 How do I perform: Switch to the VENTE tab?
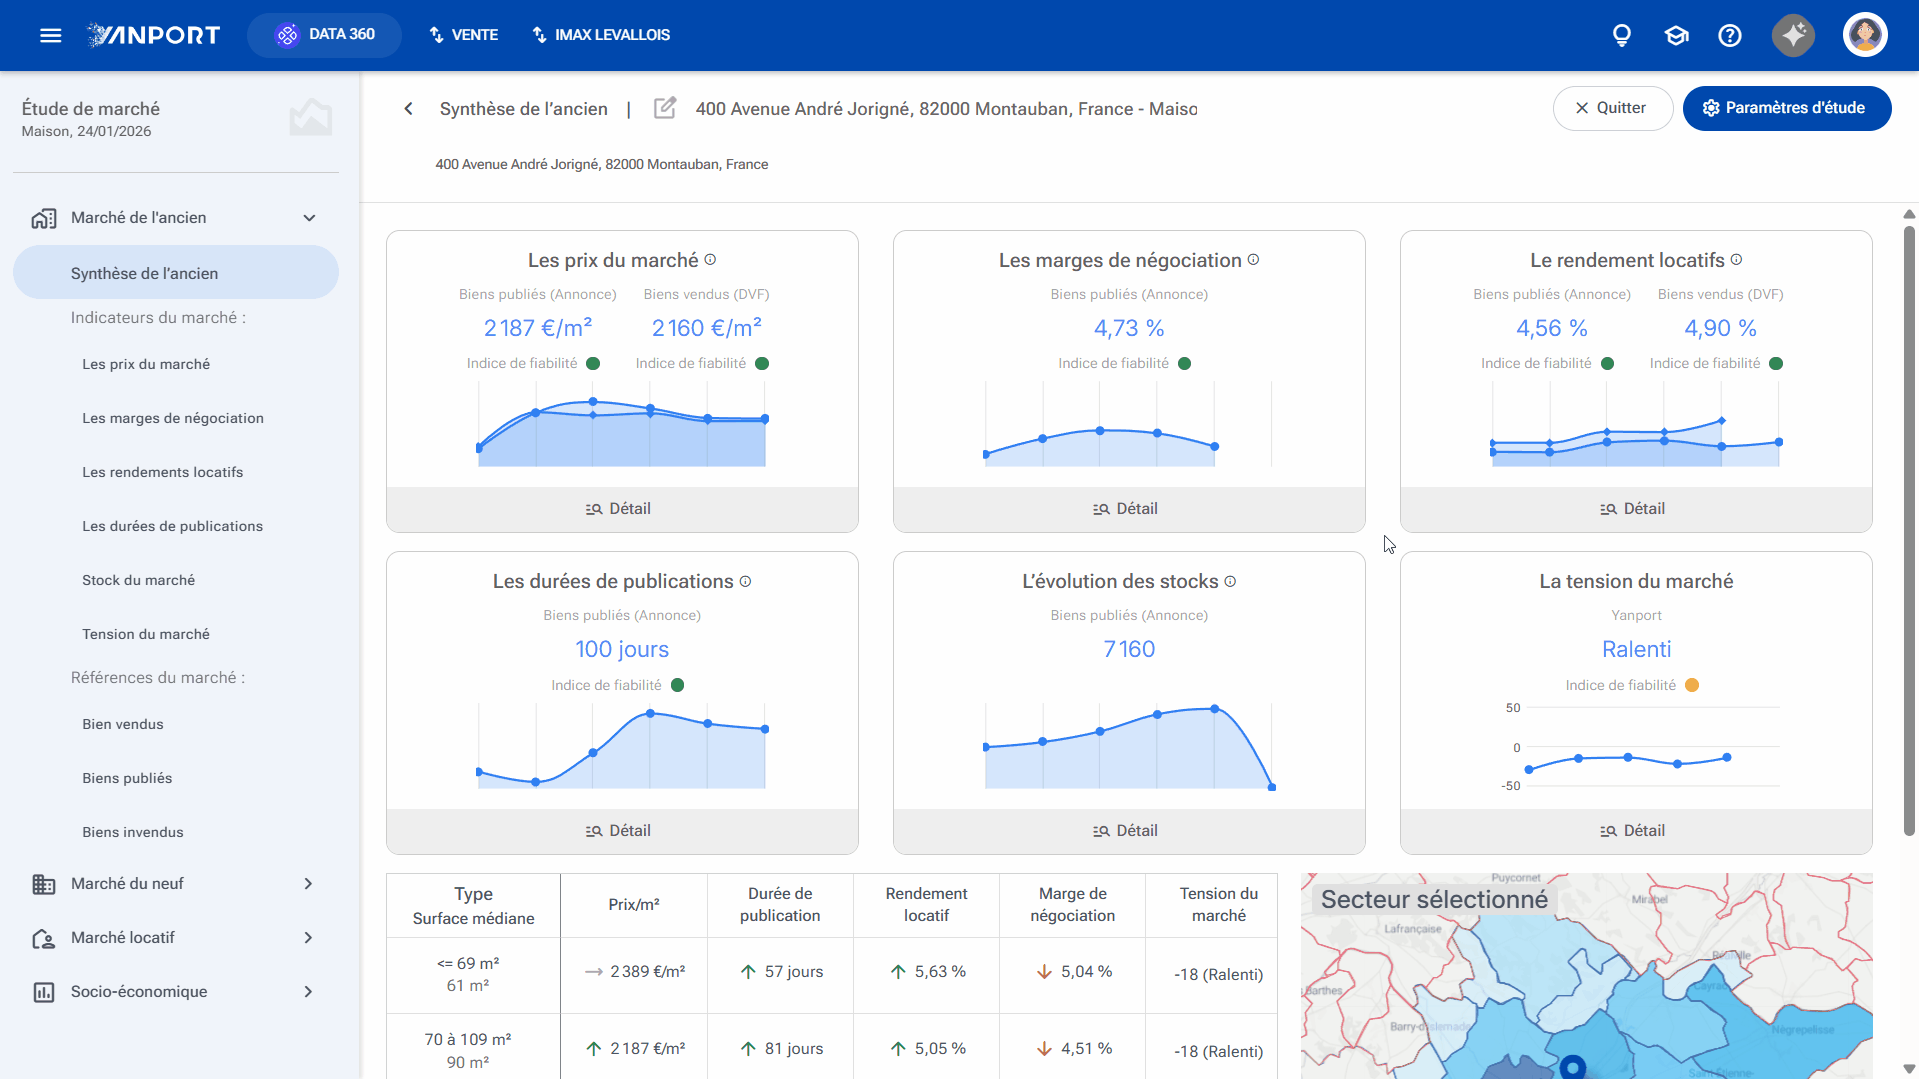[463, 35]
